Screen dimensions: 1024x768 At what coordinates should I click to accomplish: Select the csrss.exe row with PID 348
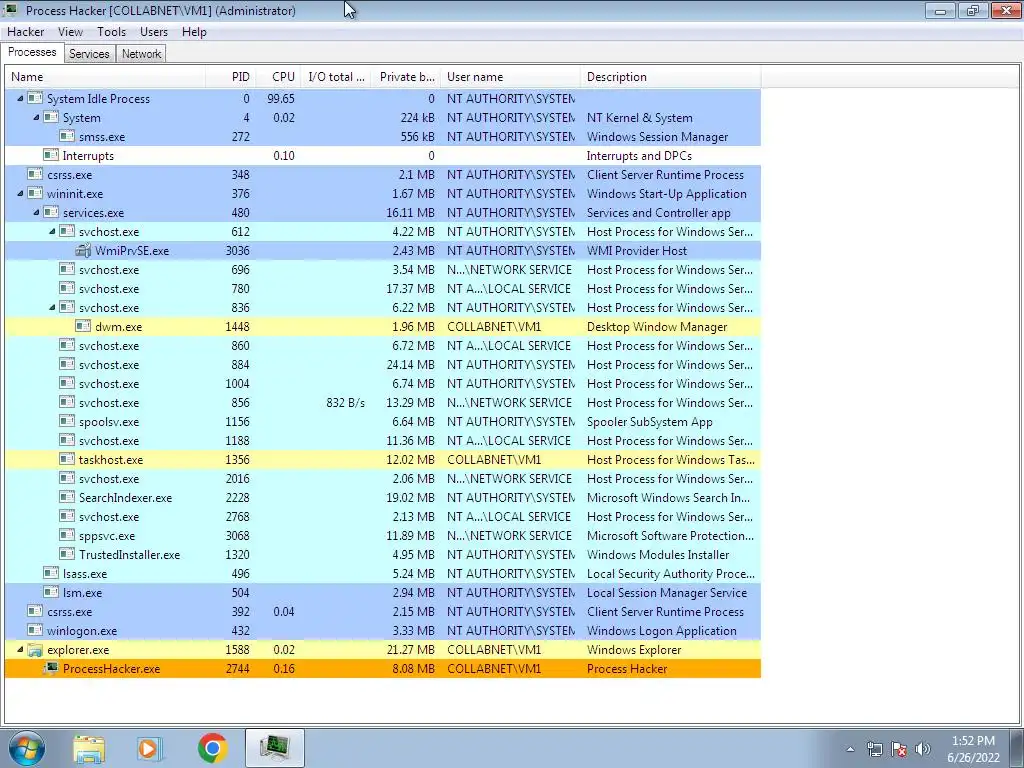coord(383,174)
